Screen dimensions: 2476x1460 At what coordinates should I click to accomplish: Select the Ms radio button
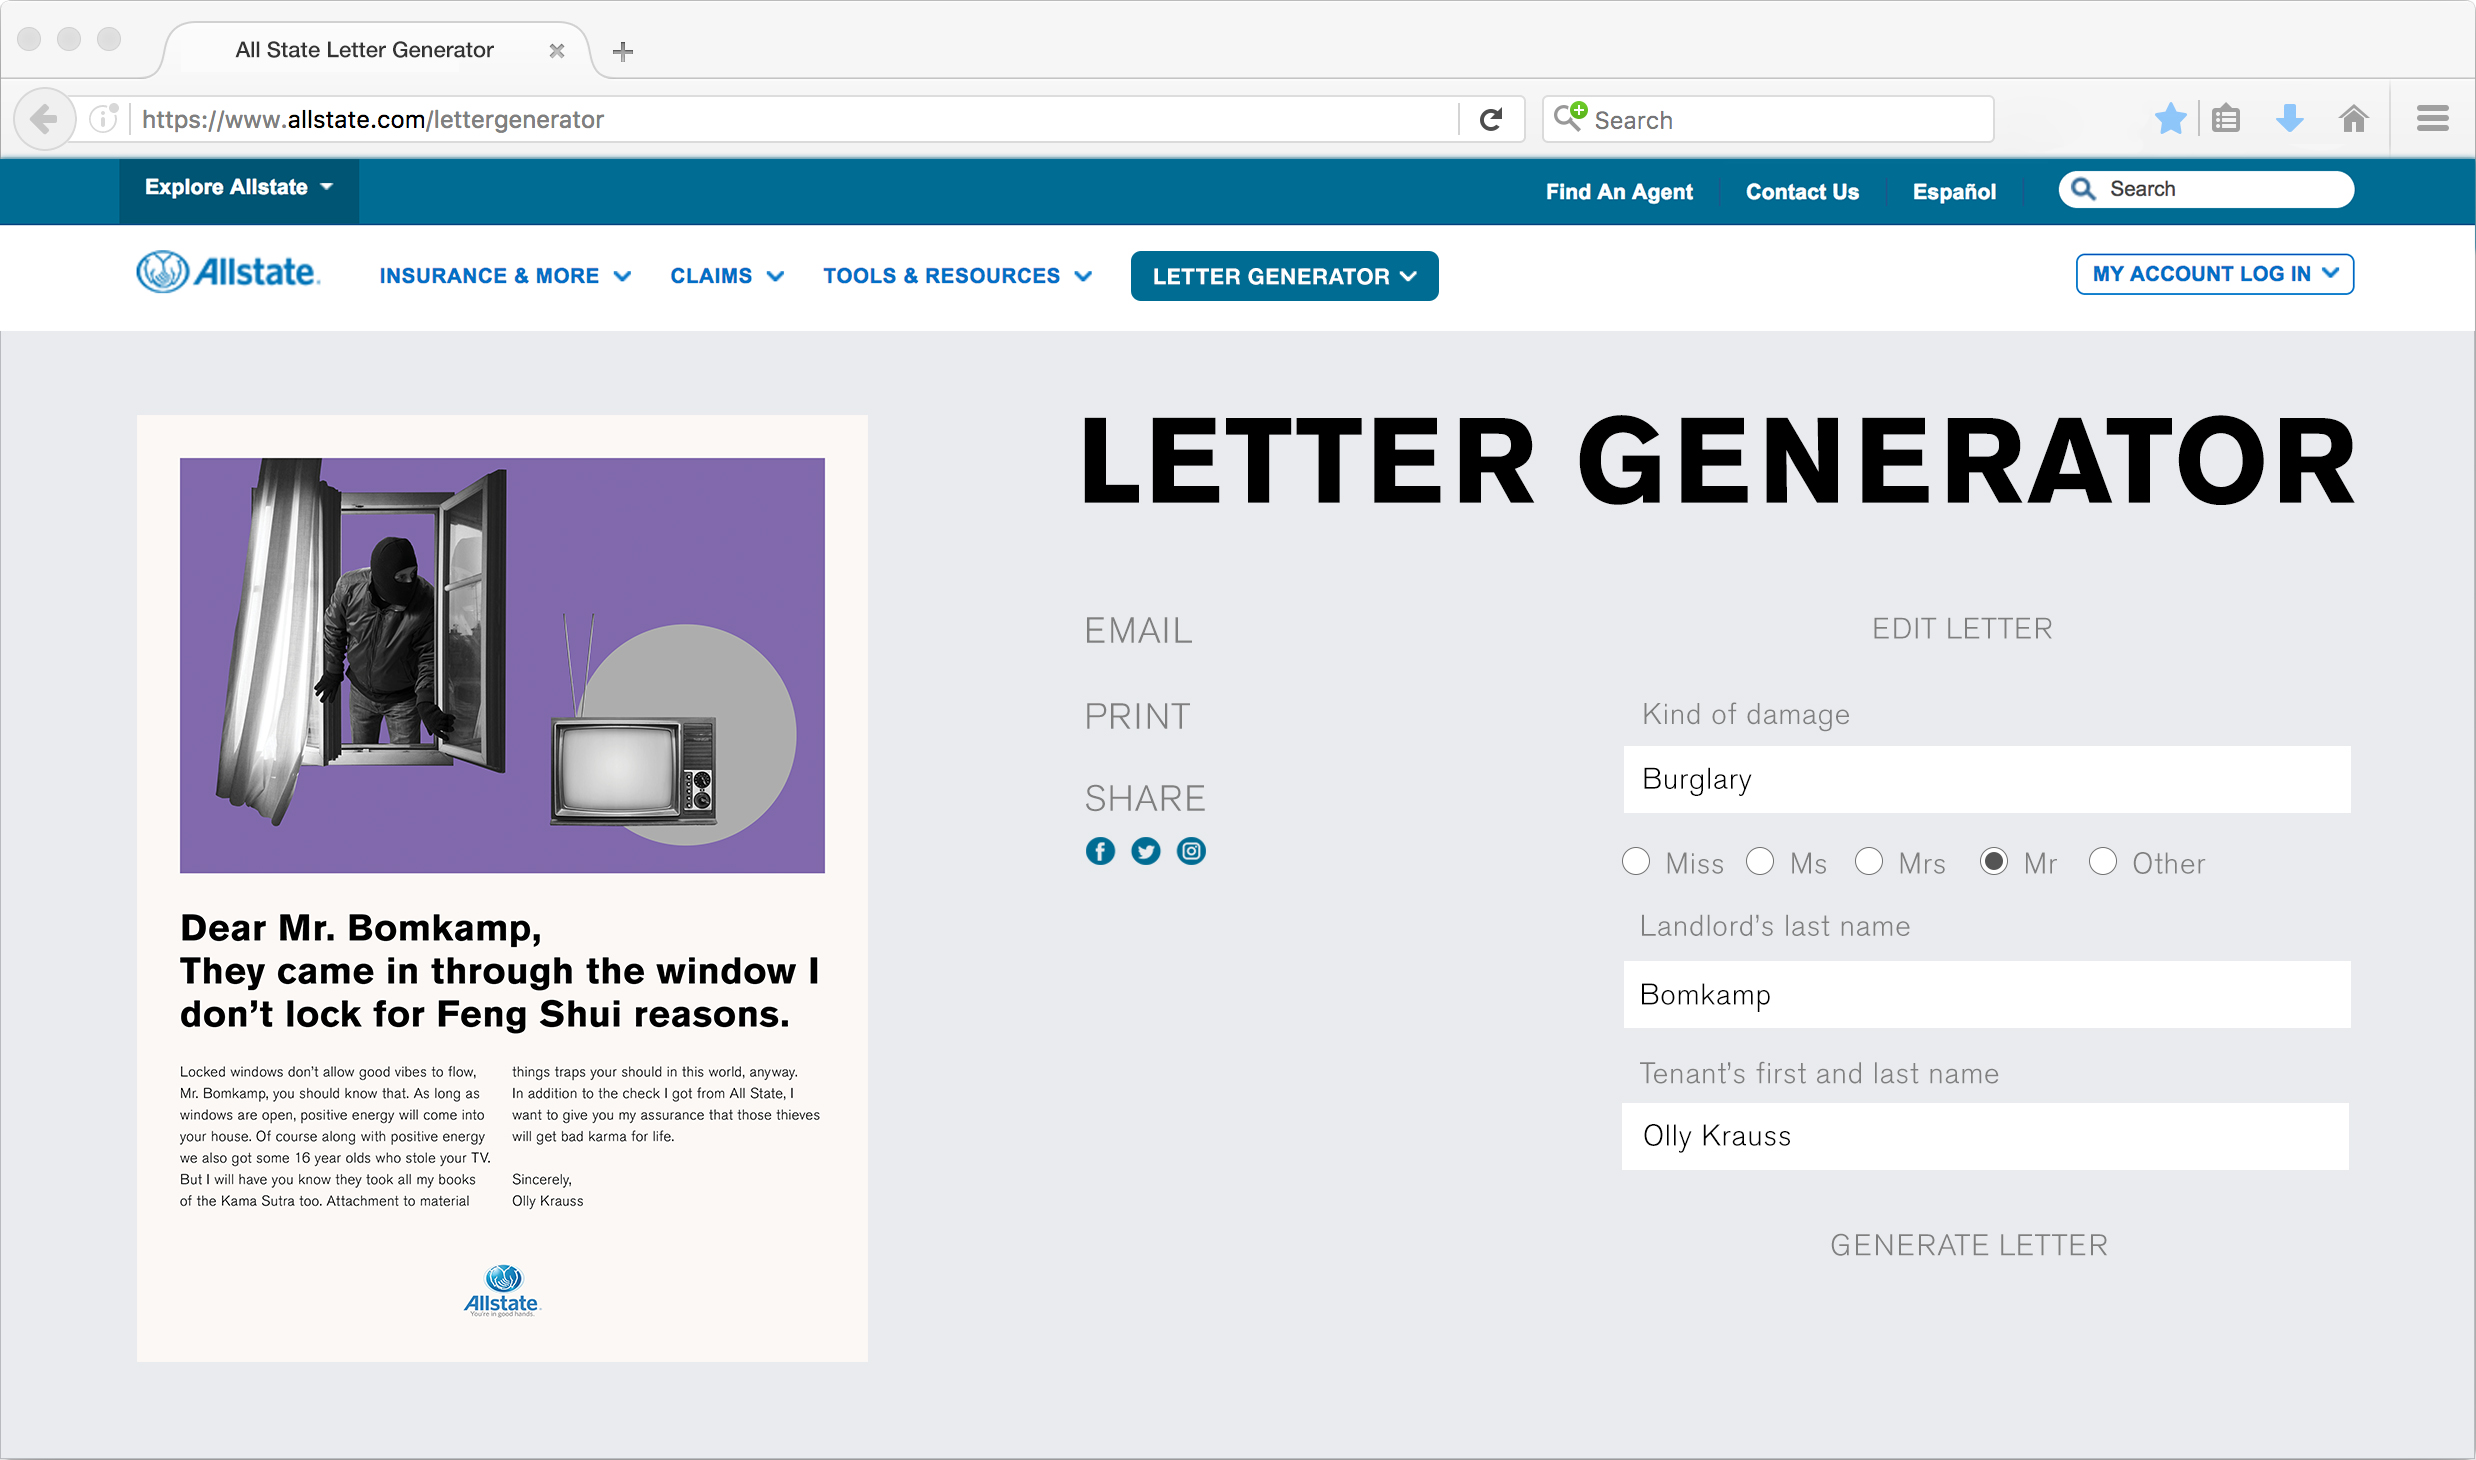[1758, 864]
